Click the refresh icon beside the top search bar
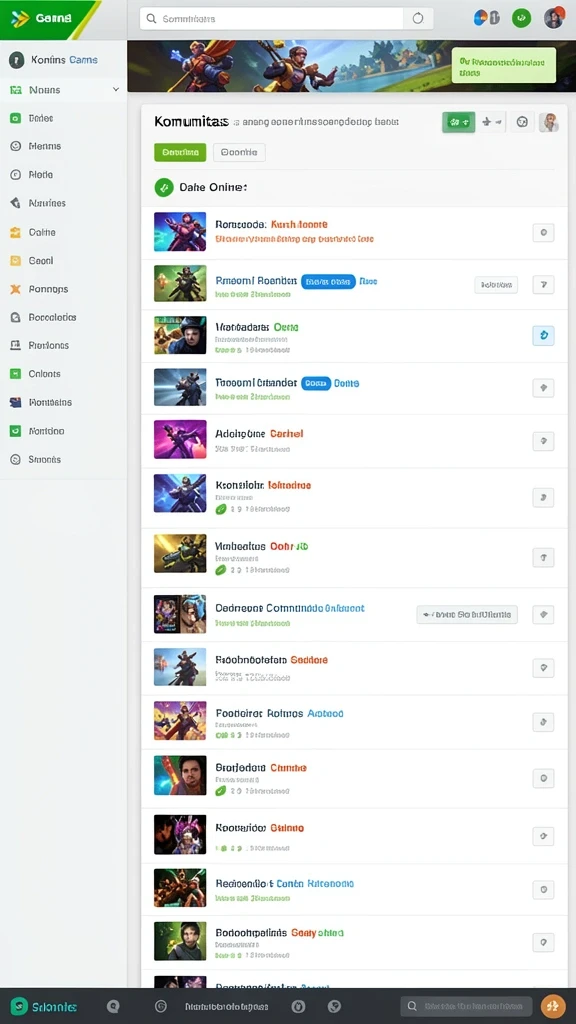 (x=418, y=19)
